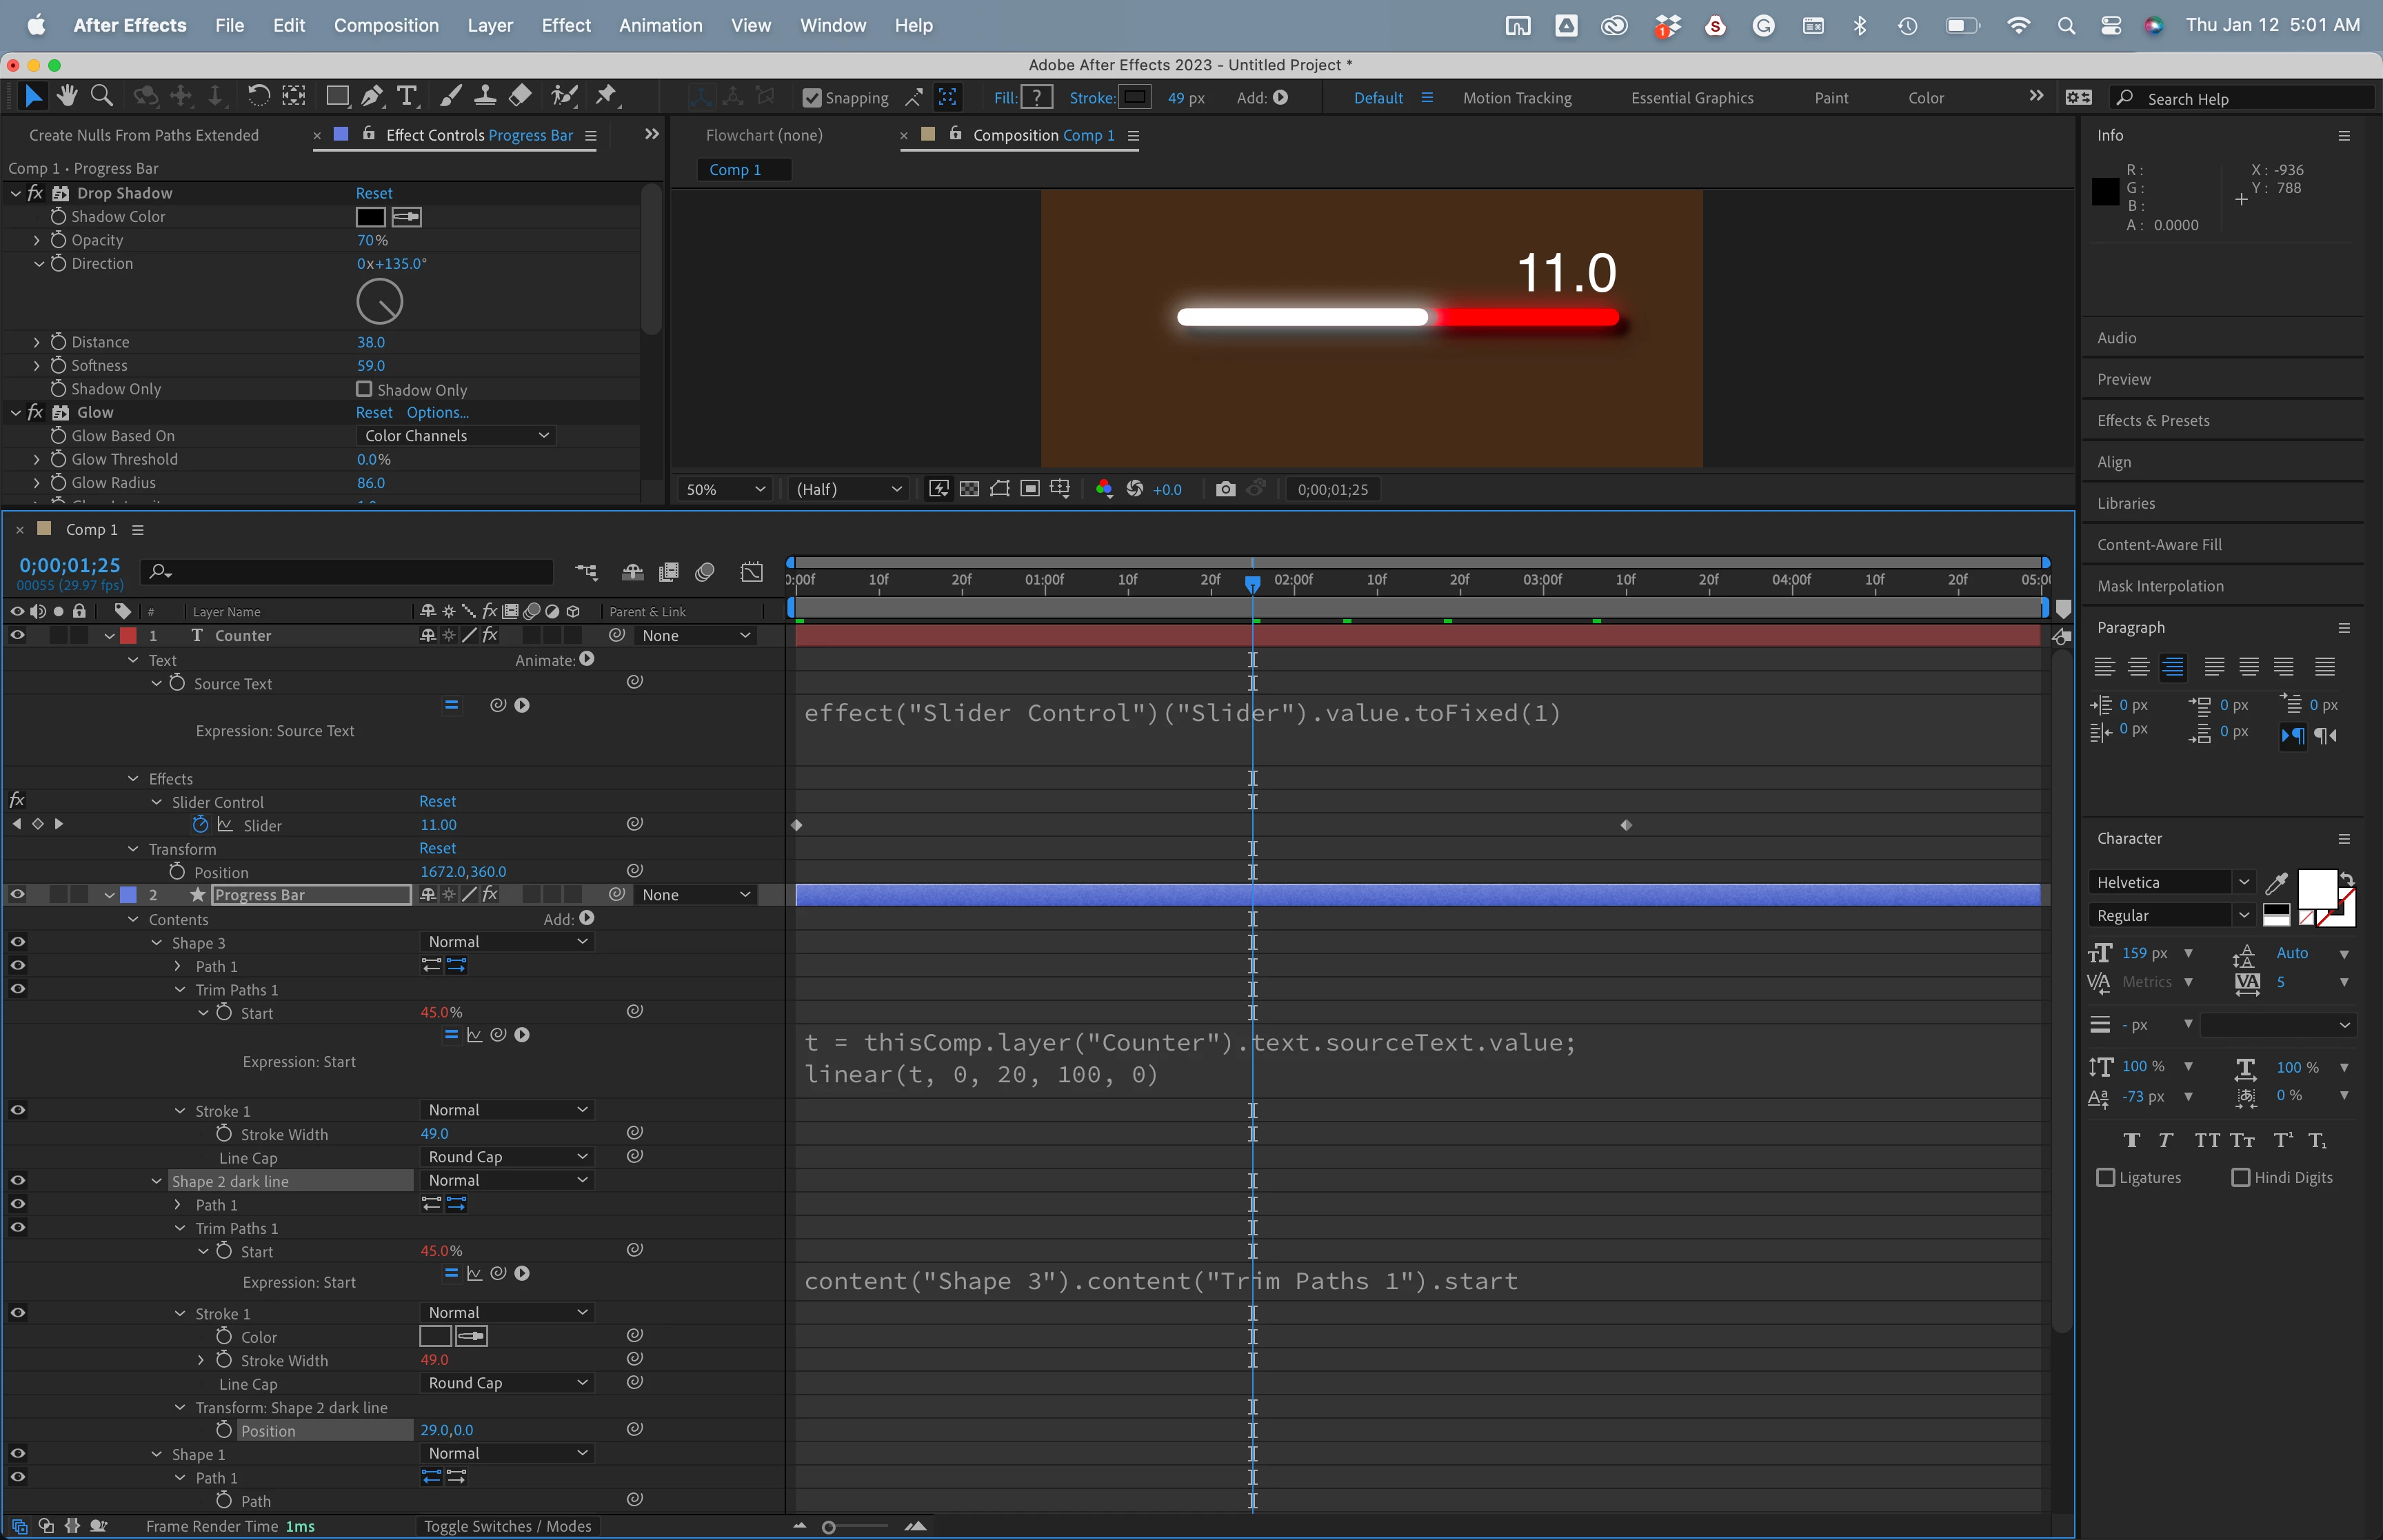
Task: Select the Hand tool
Action: point(67,96)
